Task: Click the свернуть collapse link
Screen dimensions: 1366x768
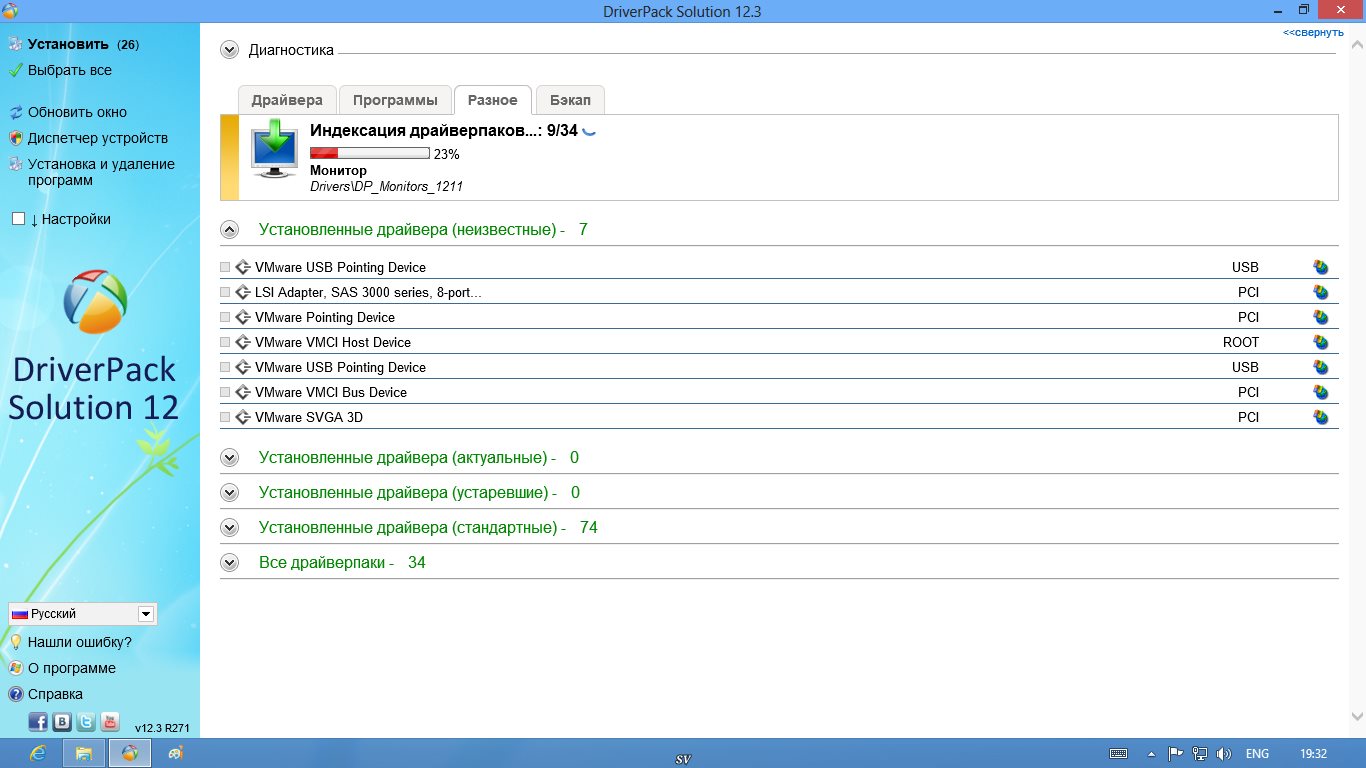Action: [1313, 32]
